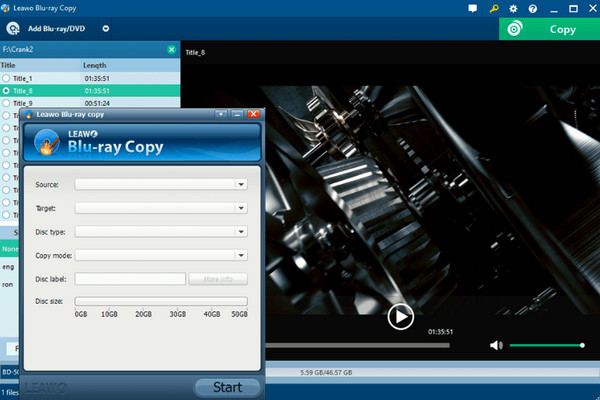Select the eng subtitle entry
Screen dimensions: 600x400
click(x=8, y=267)
